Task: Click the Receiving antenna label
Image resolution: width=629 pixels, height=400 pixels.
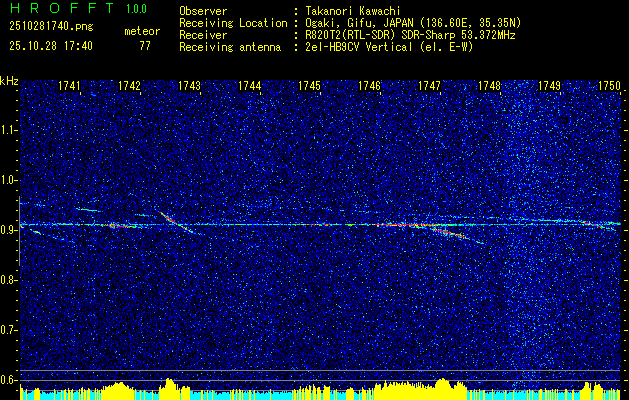Action: (230, 47)
